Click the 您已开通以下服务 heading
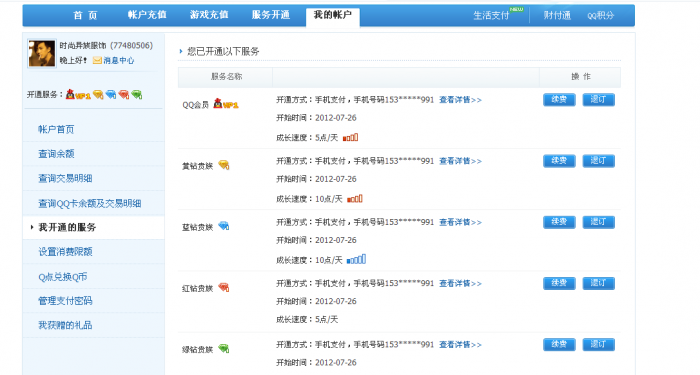700x375 pixels. 223,51
